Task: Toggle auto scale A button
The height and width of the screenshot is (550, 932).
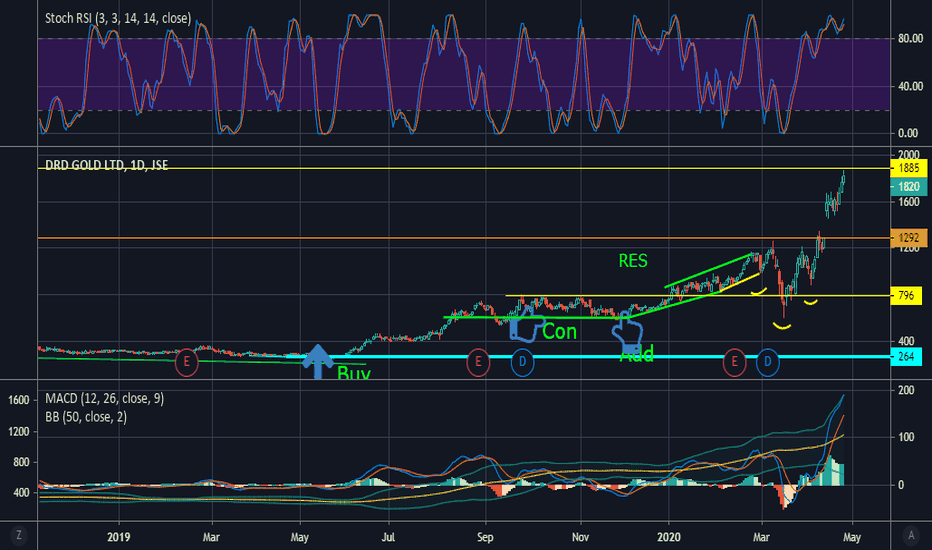Action: (911, 536)
